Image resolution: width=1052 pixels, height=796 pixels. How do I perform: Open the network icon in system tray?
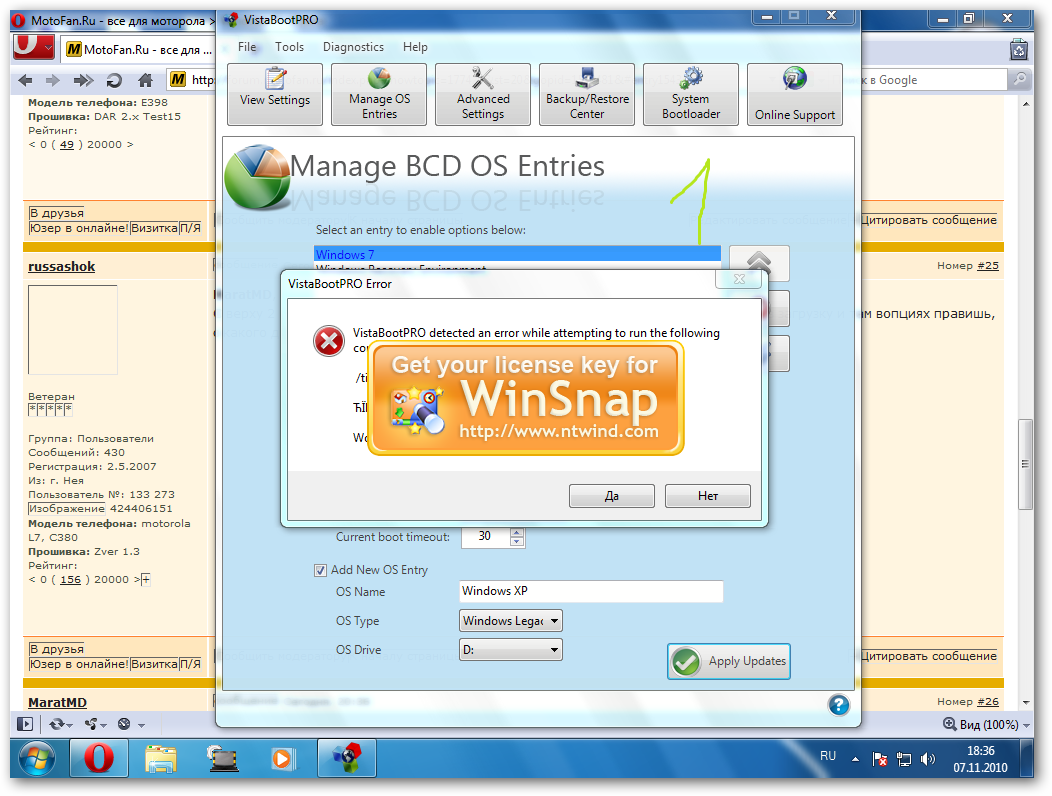coord(904,759)
